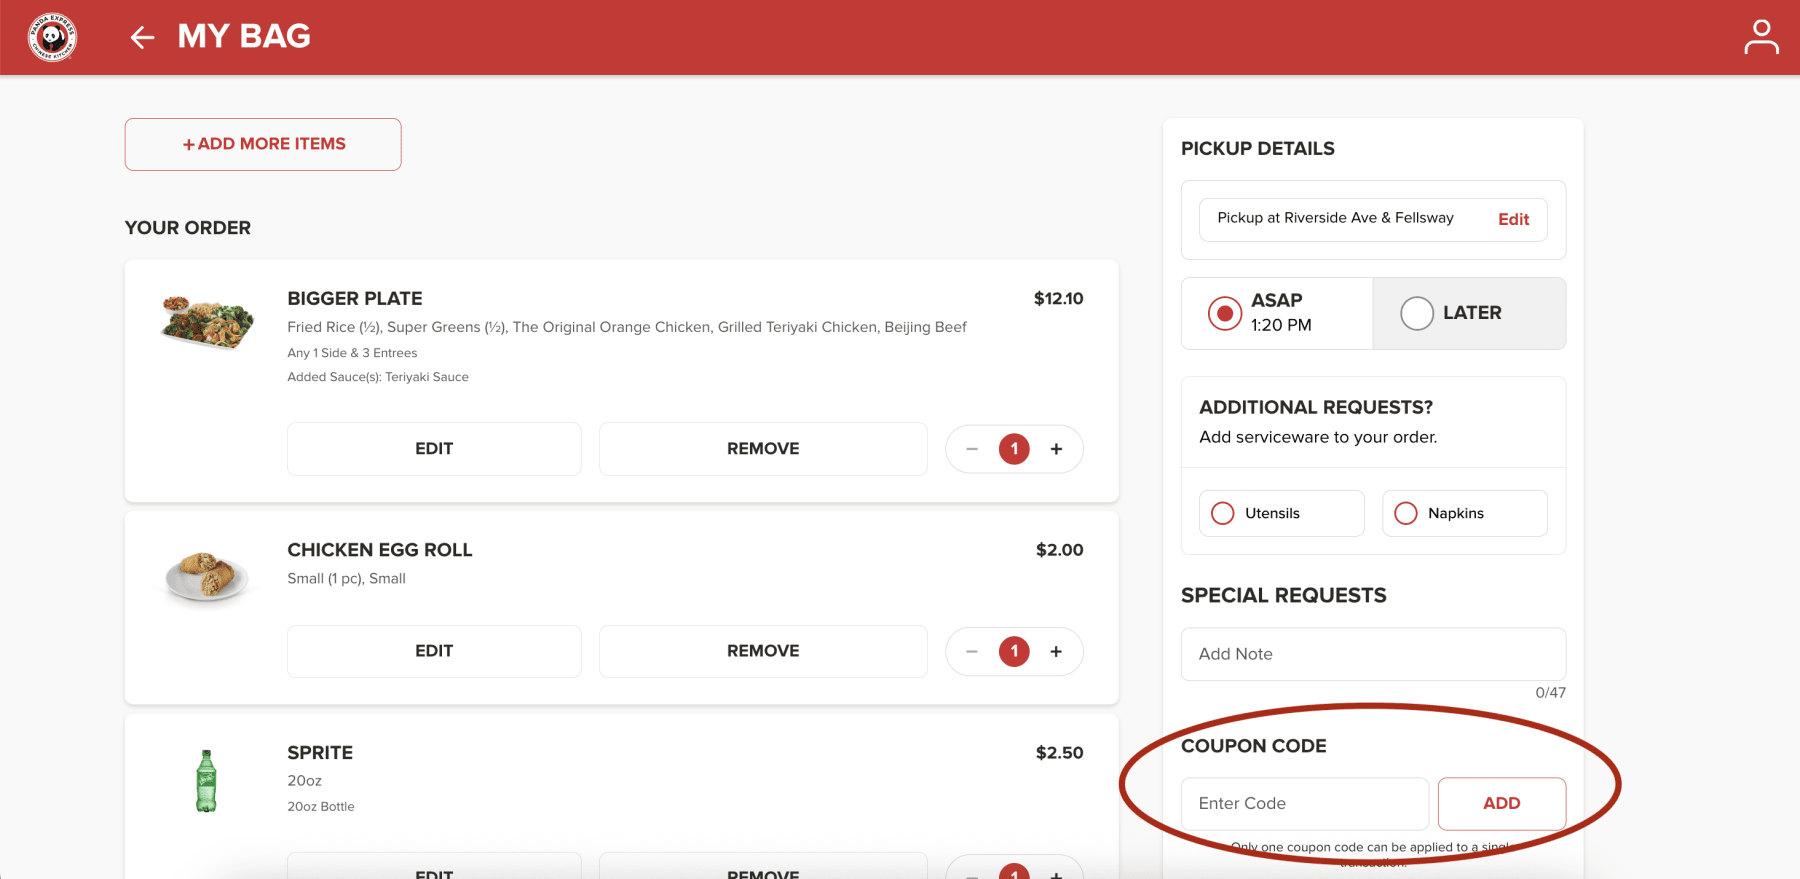This screenshot has width=1800, height=879.
Task: Edit the Bigger Plate item
Action: (x=434, y=449)
